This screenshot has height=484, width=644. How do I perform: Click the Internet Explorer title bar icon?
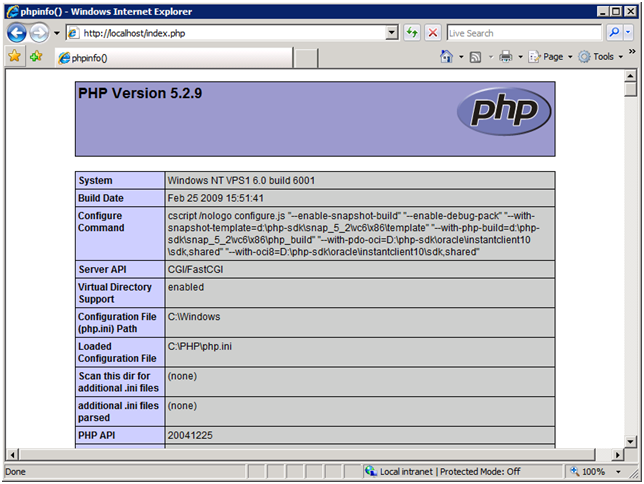[13, 12]
